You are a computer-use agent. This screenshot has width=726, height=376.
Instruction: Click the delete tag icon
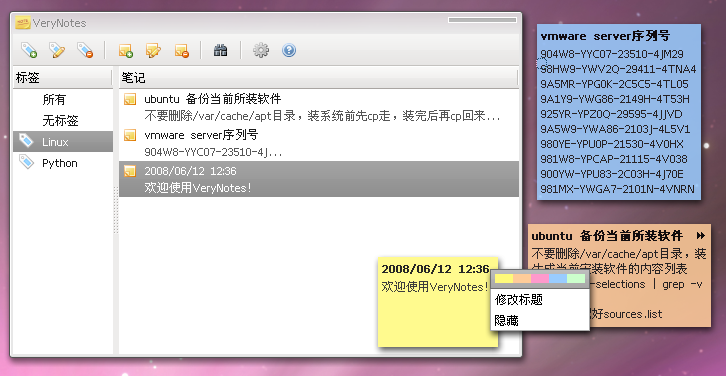[x=85, y=50]
